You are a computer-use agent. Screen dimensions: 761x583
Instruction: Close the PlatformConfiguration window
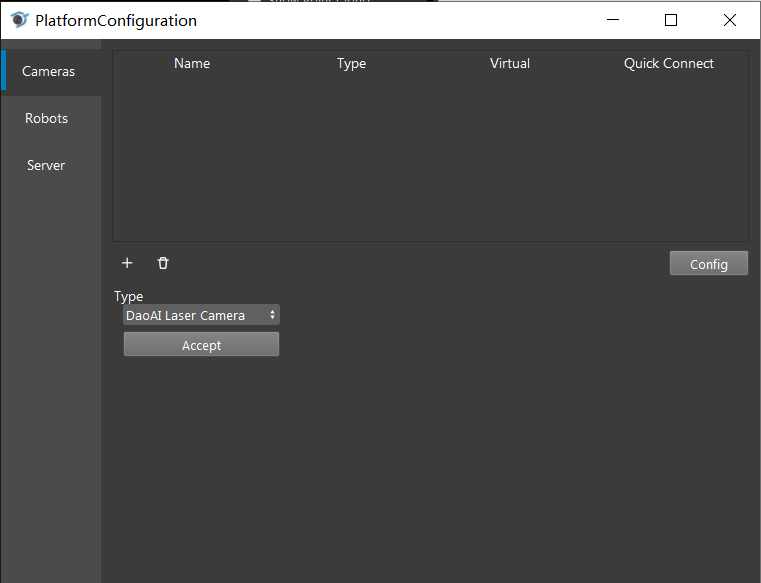pyautogui.click(x=729, y=20)
